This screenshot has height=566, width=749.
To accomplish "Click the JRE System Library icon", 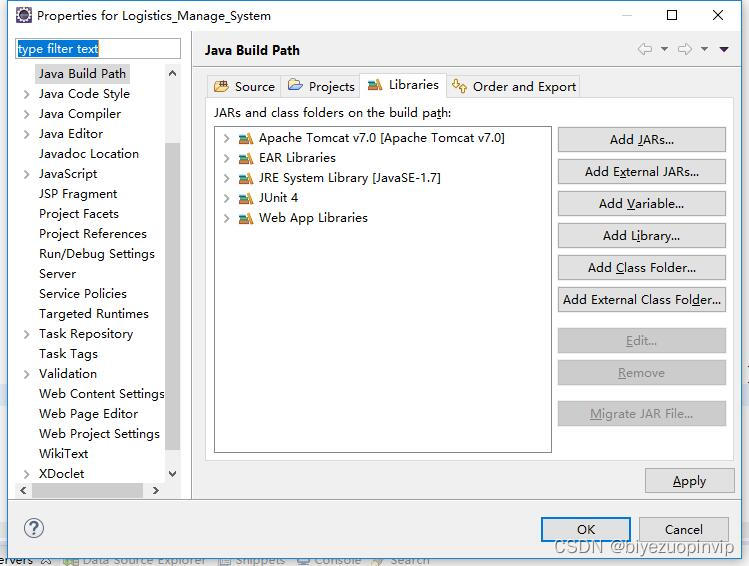I will [246, 178].
